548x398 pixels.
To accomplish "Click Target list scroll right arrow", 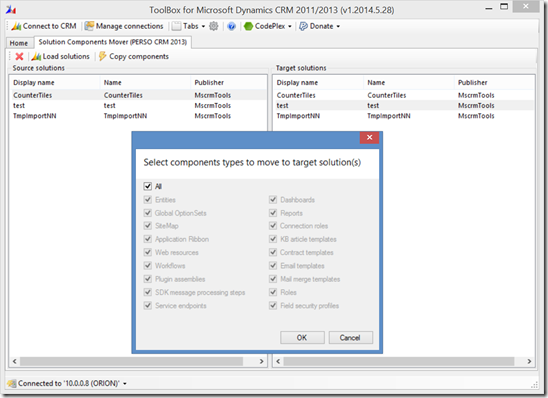I will pyautogui.click(x=529, y=361).
